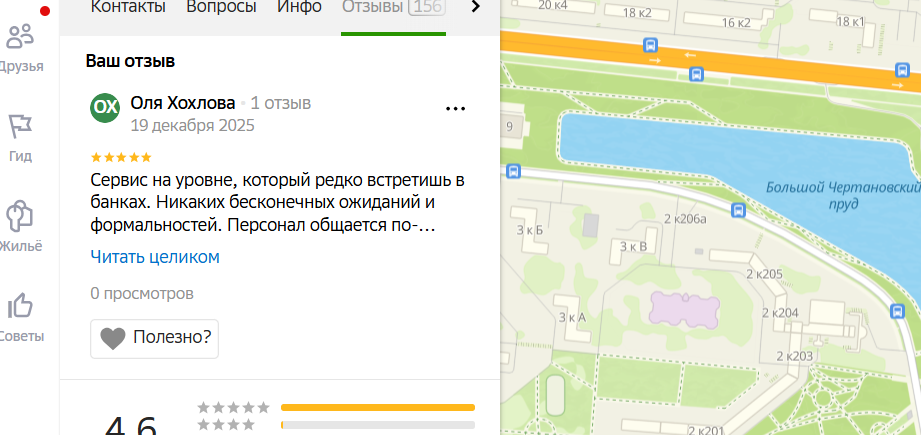Filter reviews by four-star bar
The height and width of the screenshot is (435, 921).
(378, 424)
